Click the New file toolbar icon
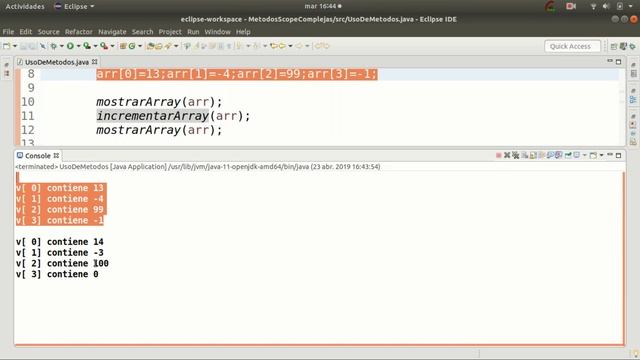Image resolution: width=640 pixels, height=360 pixels. coord(7,46)
